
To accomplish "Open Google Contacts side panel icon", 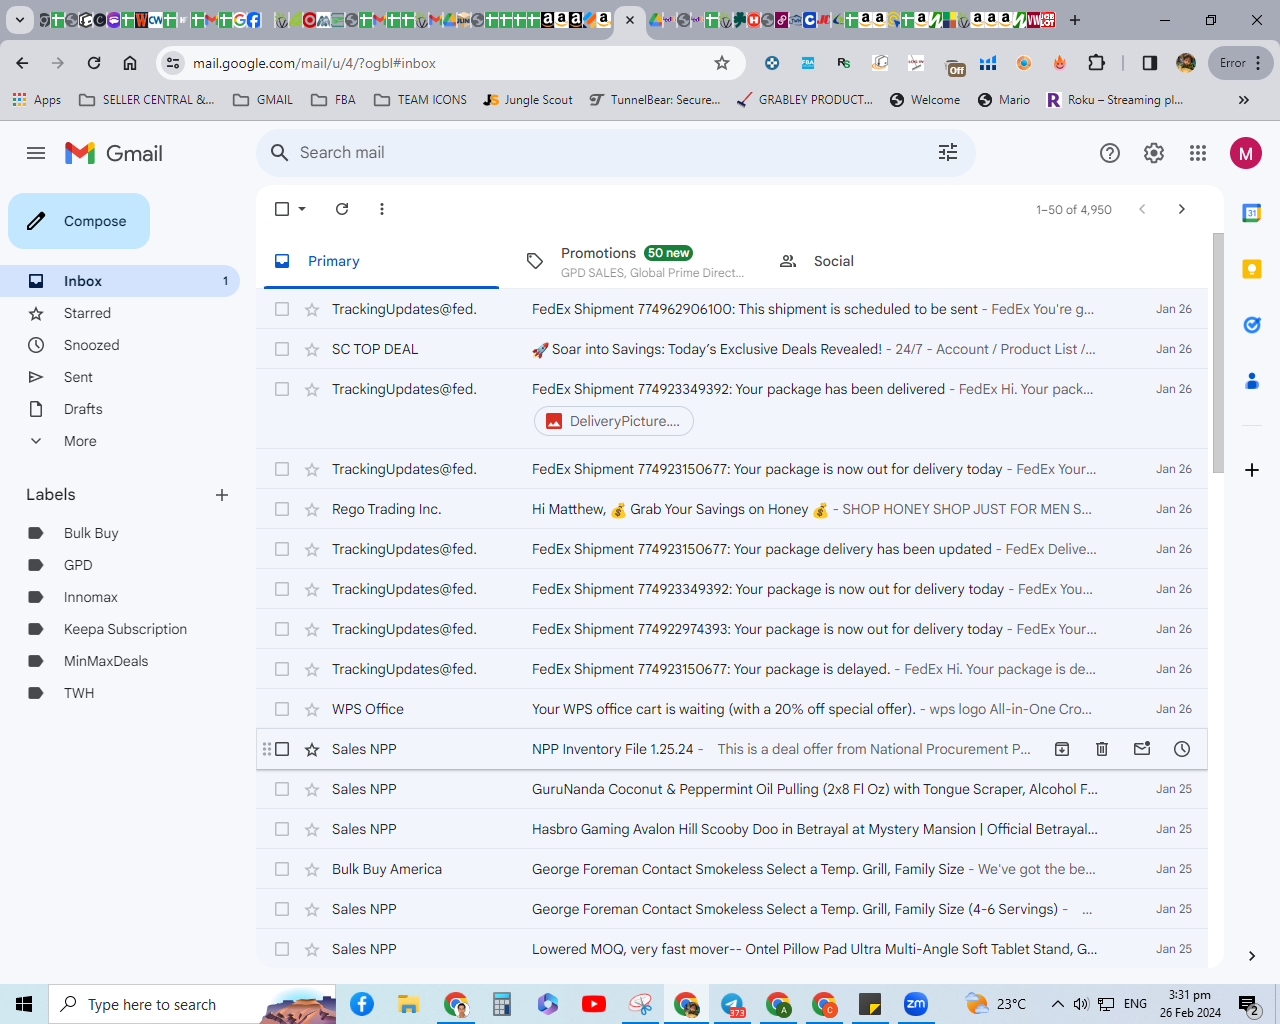I will pyautogui.click(x=1252, y=381).
